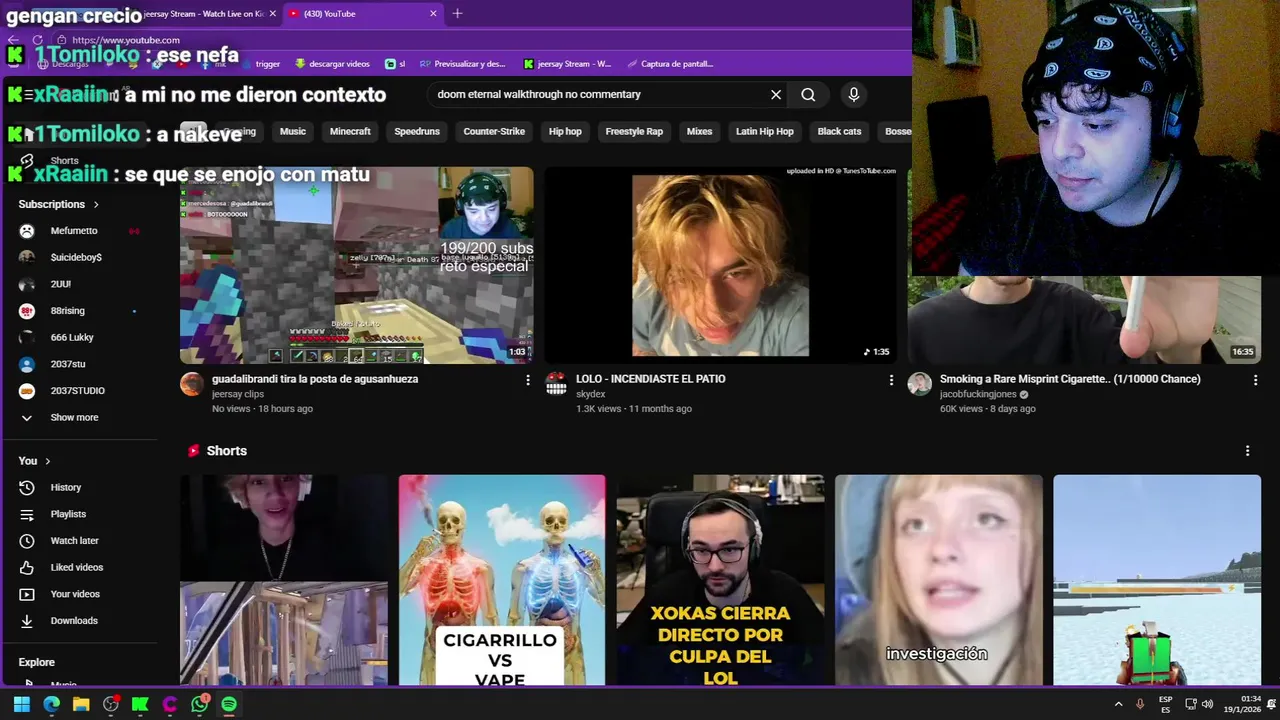Open Windows Start menu

21,704
